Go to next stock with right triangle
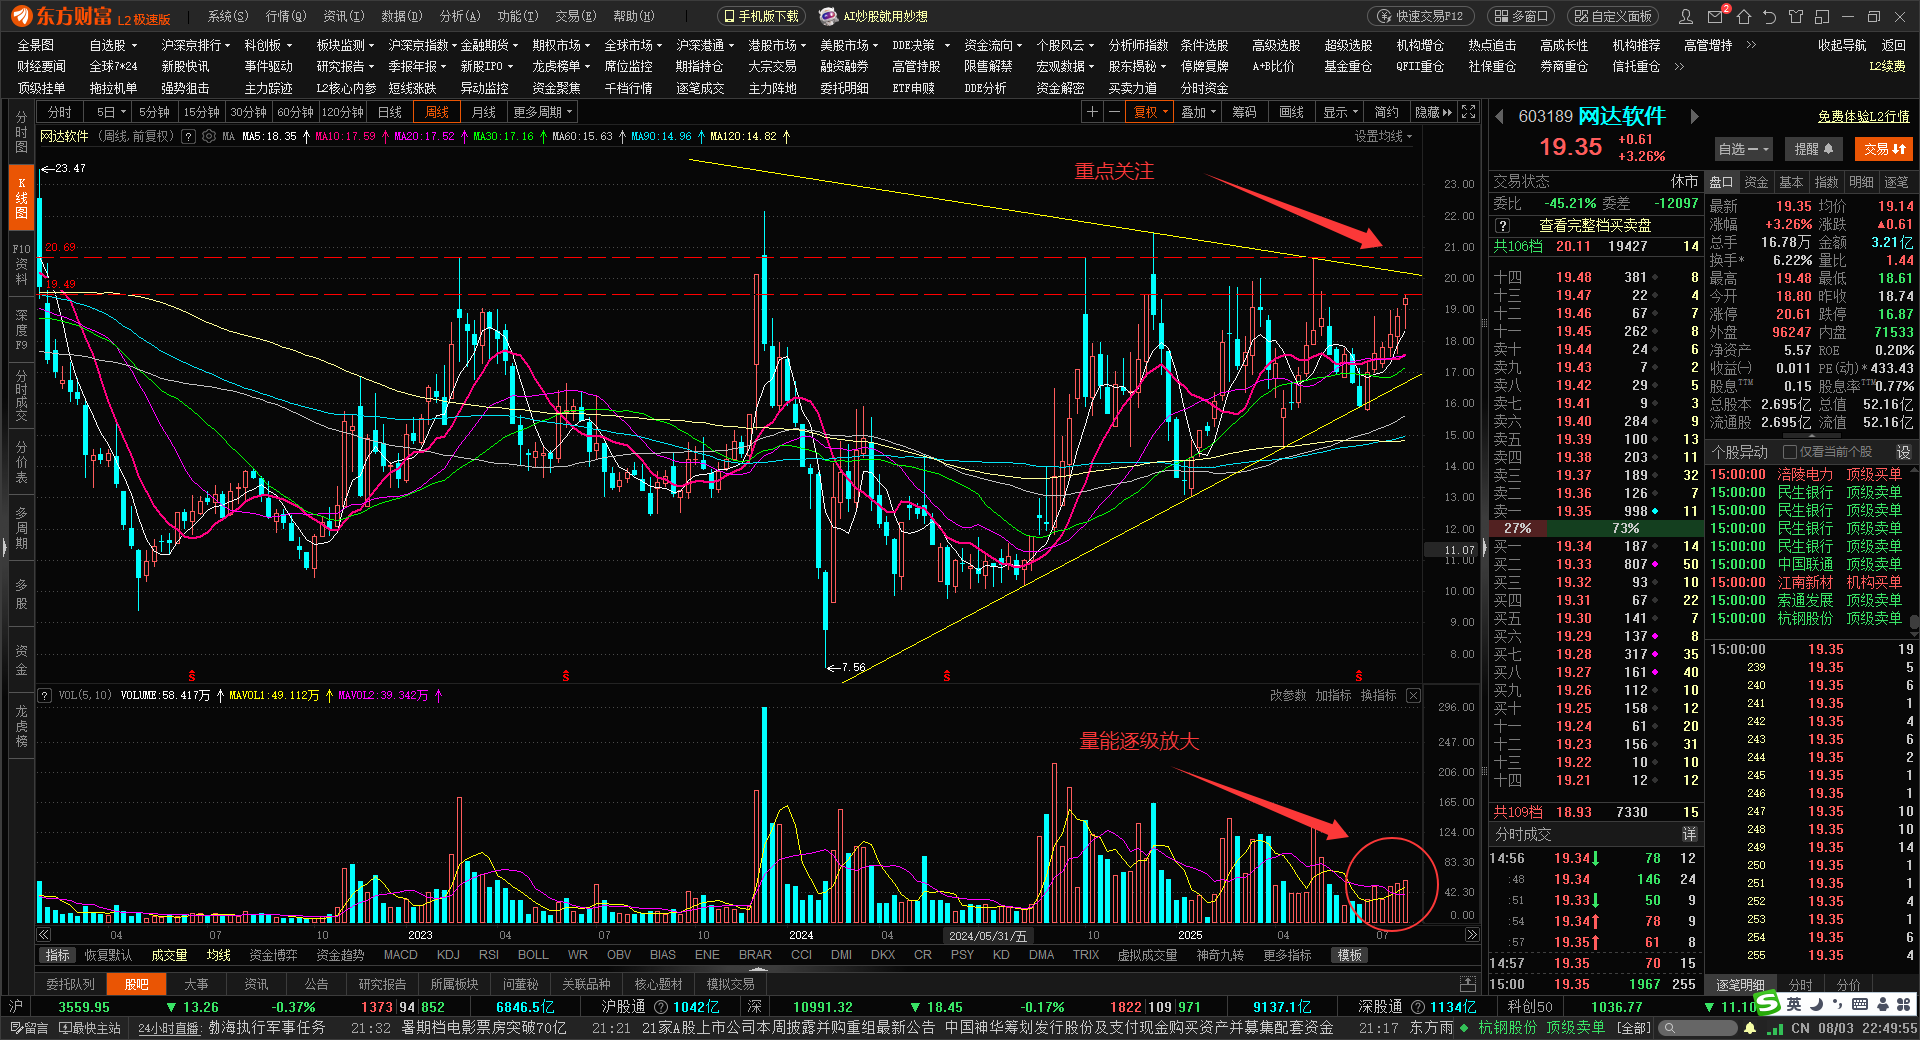1920x1040 pixels. (x=1694, y=117)
